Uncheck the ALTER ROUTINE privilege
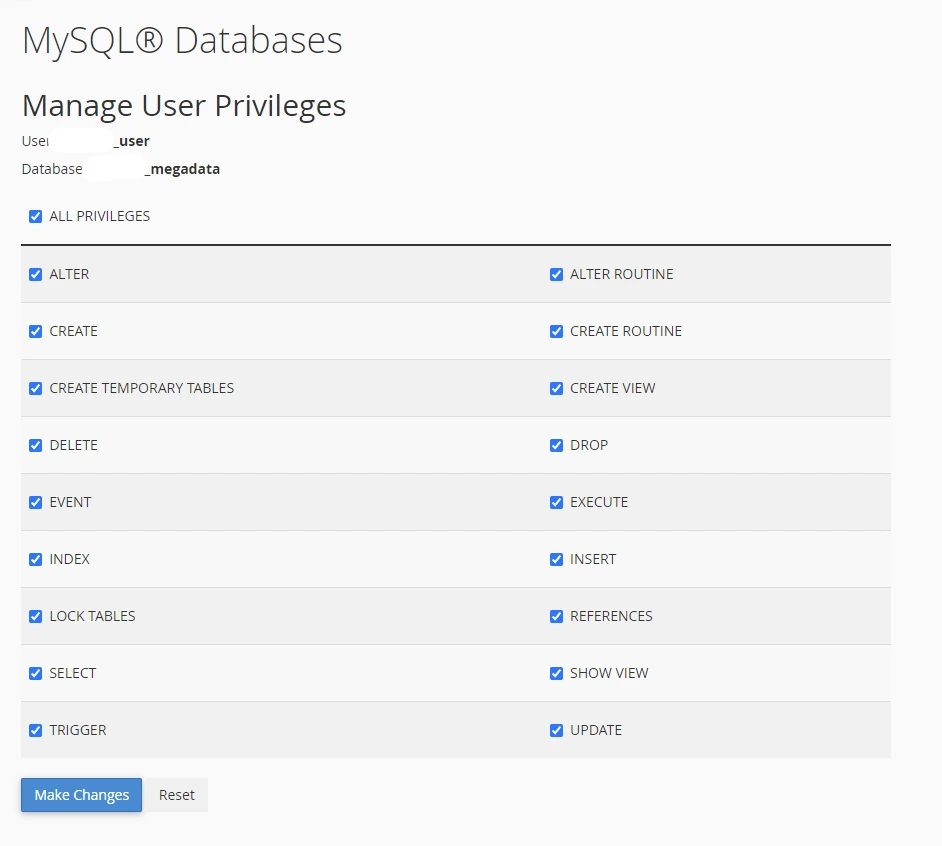This screenshot has width=942, height=846. pyautogui.click(x=557, y=274)
